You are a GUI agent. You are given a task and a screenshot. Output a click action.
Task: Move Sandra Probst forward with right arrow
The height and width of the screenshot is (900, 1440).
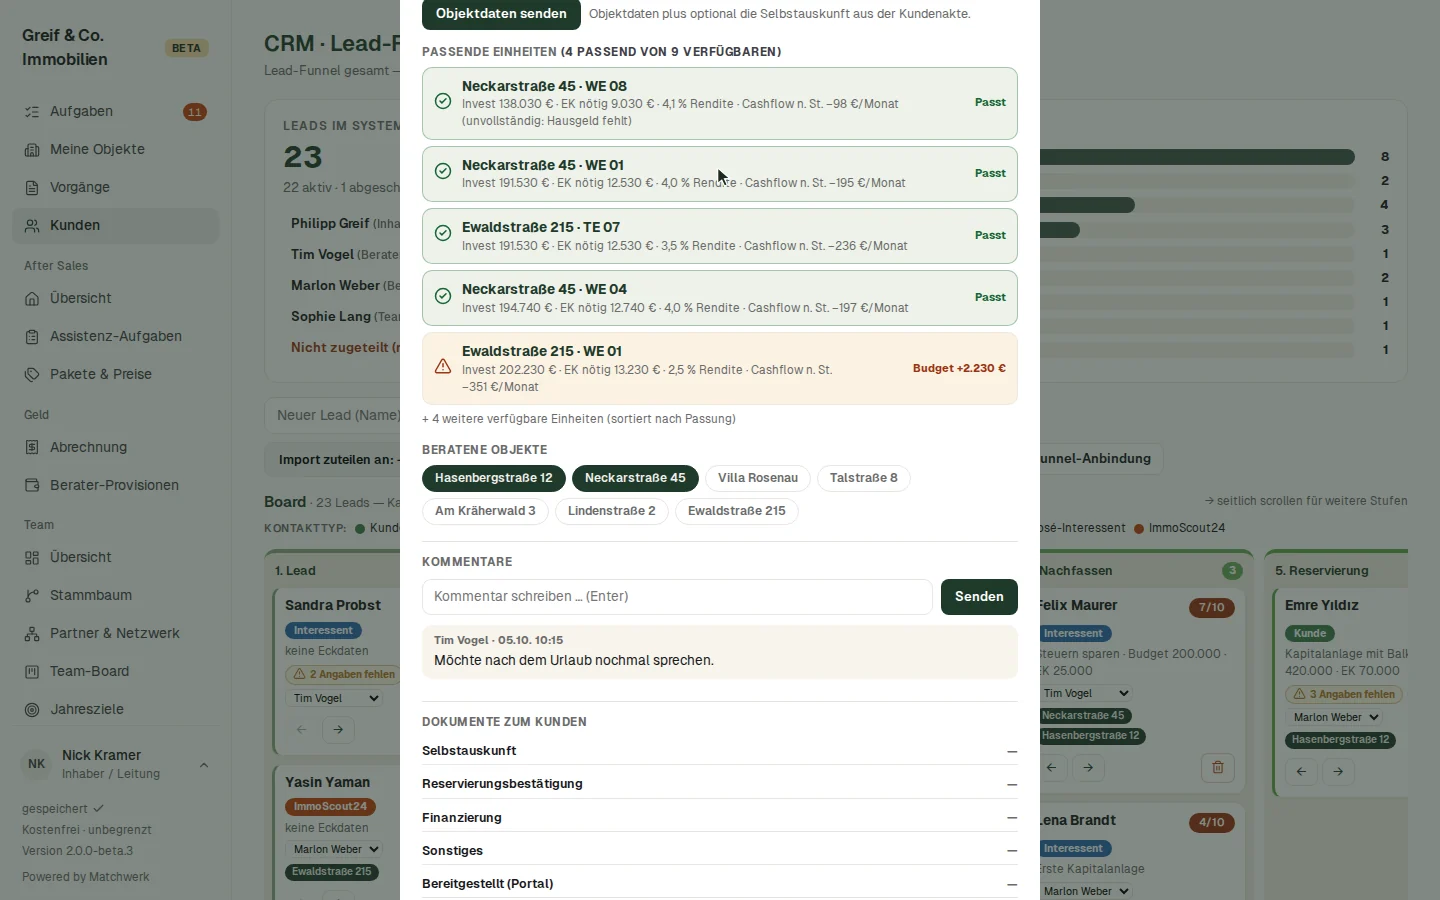338,730
